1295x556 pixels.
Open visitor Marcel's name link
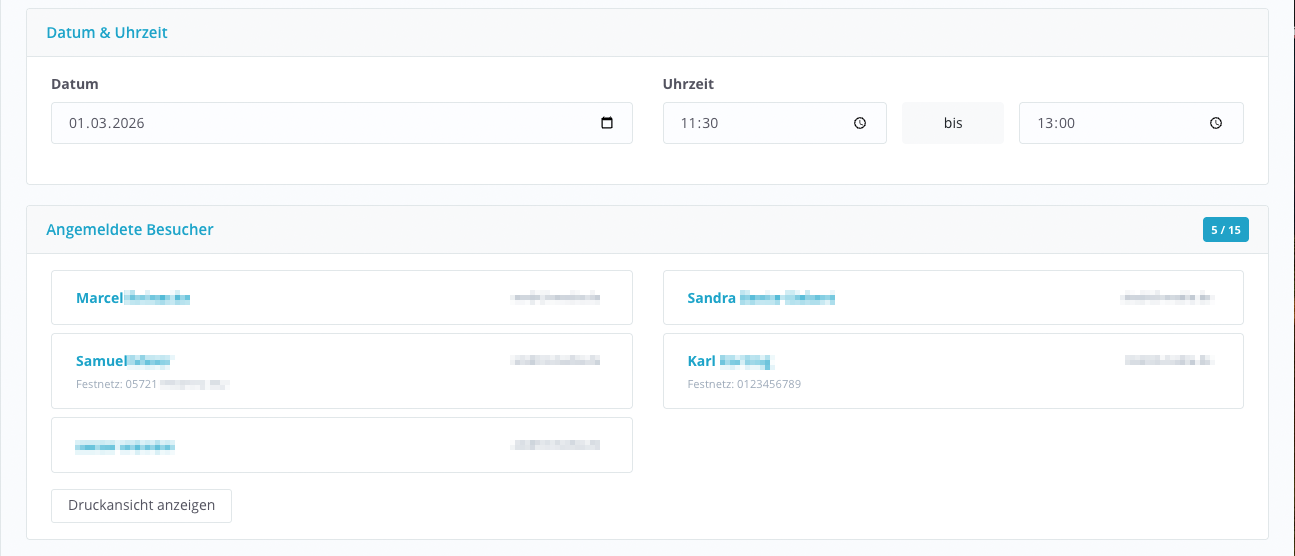pos(132,298)
